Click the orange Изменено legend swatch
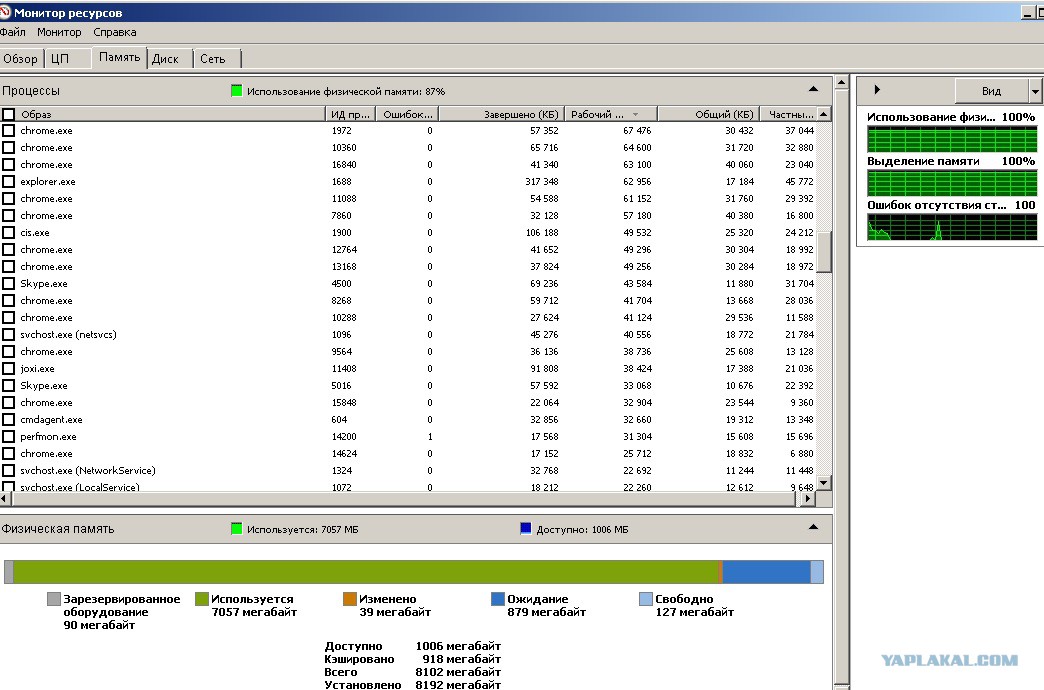The image size is (1044, 690). 349,599
